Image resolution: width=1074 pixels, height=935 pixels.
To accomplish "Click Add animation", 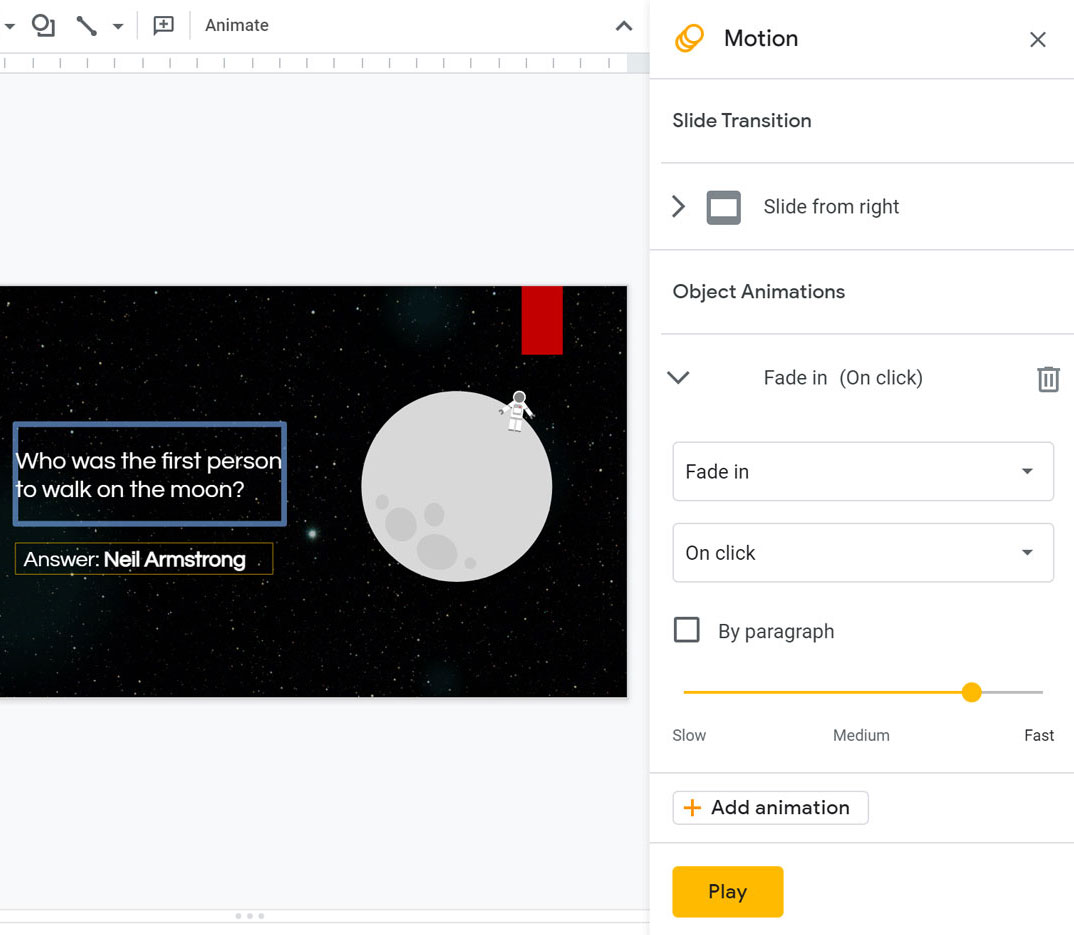I will pos(770,808).
